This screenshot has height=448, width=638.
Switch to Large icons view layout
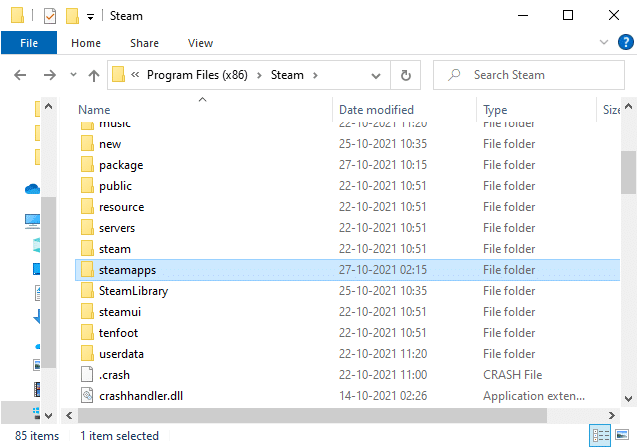[622, 435]
